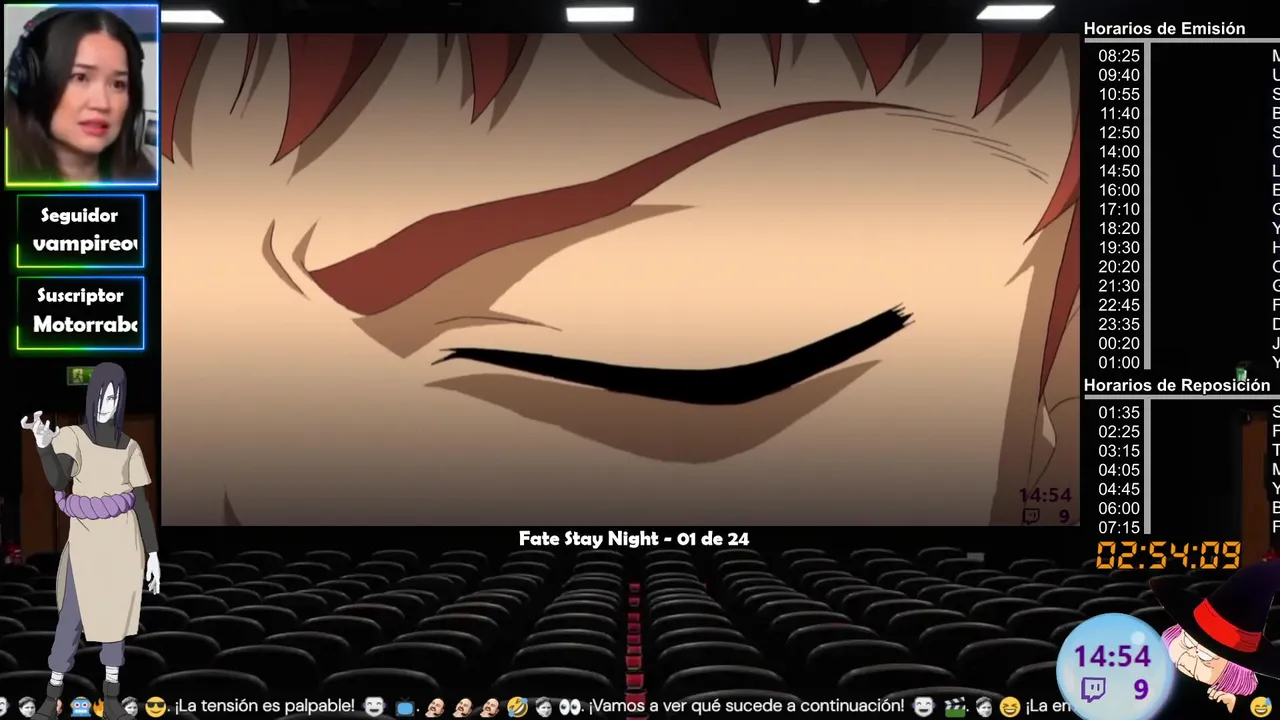The image size is (1280, 720).
Task: Click the 04:05 rerun time
Action: coord(1119,470)
